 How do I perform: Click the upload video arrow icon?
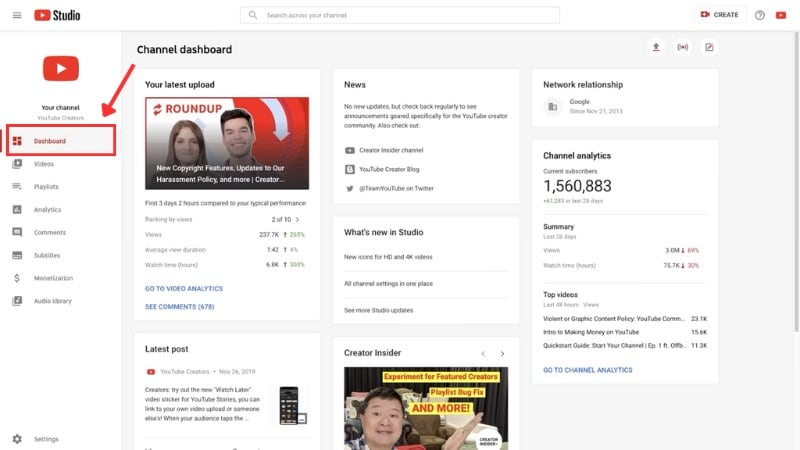click(656, 47)
